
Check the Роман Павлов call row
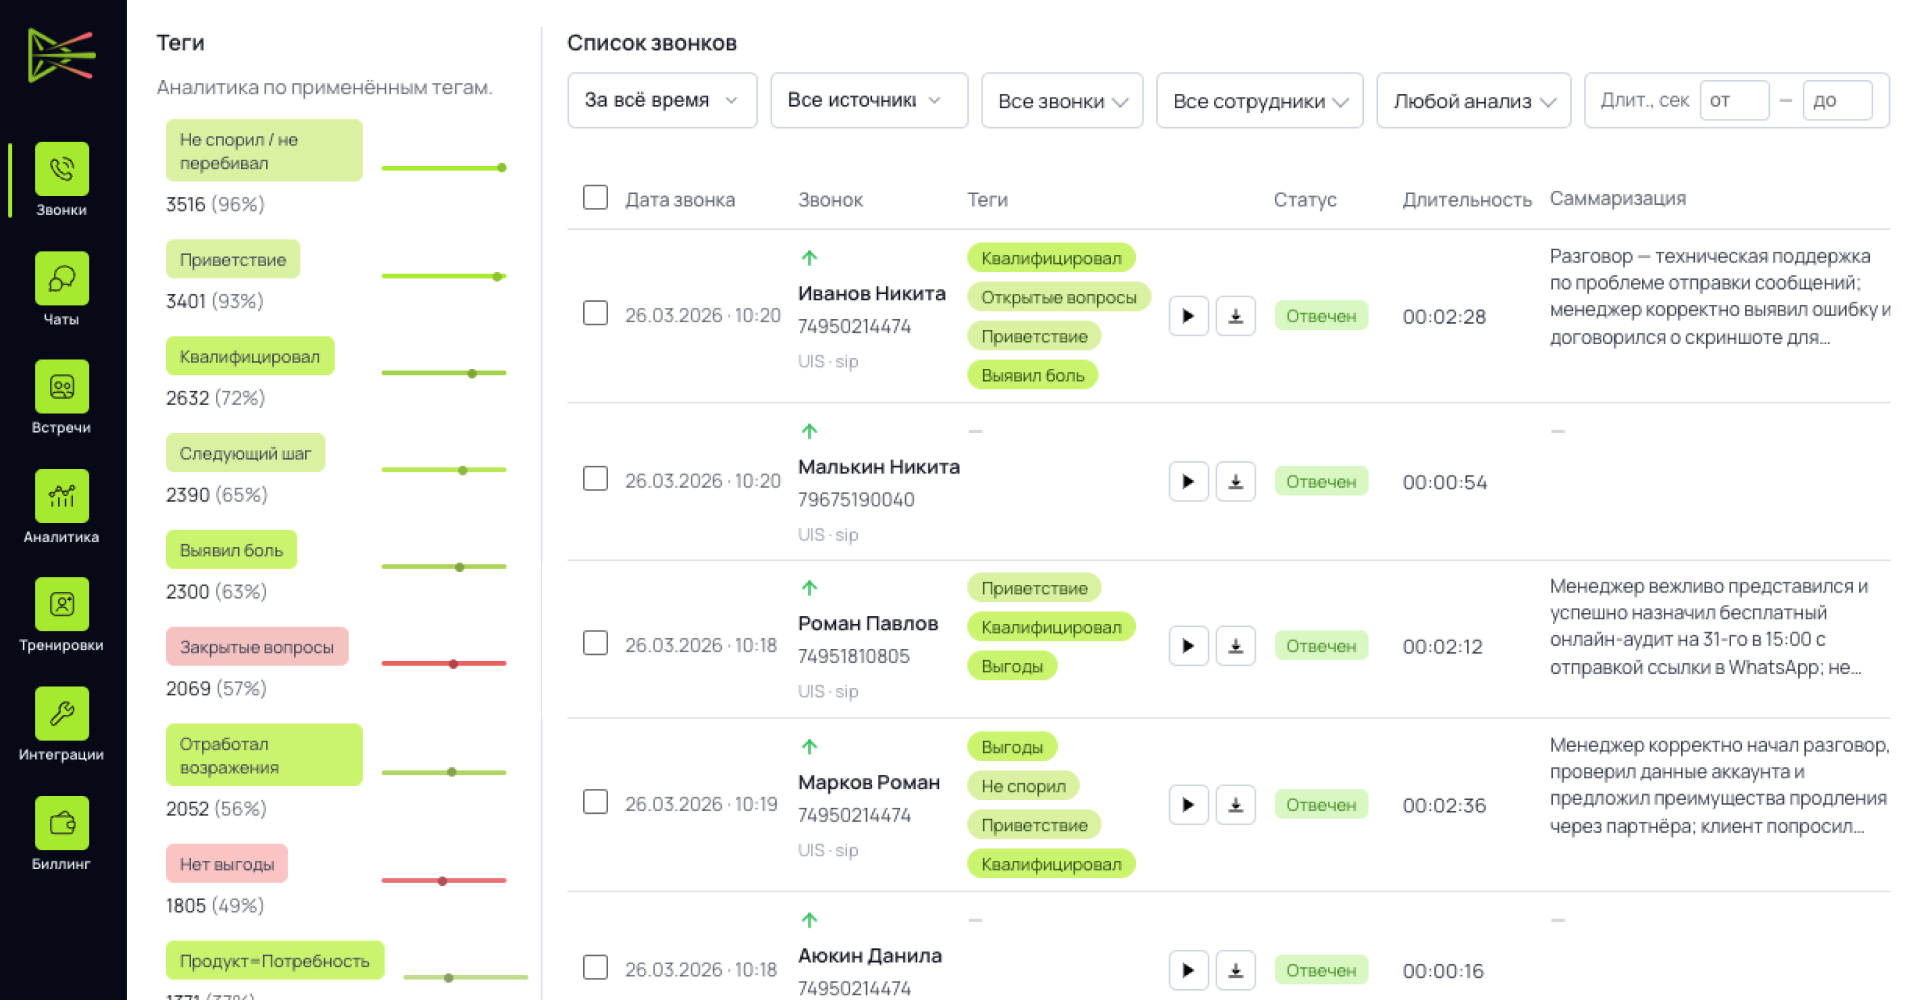click(595, 643)
